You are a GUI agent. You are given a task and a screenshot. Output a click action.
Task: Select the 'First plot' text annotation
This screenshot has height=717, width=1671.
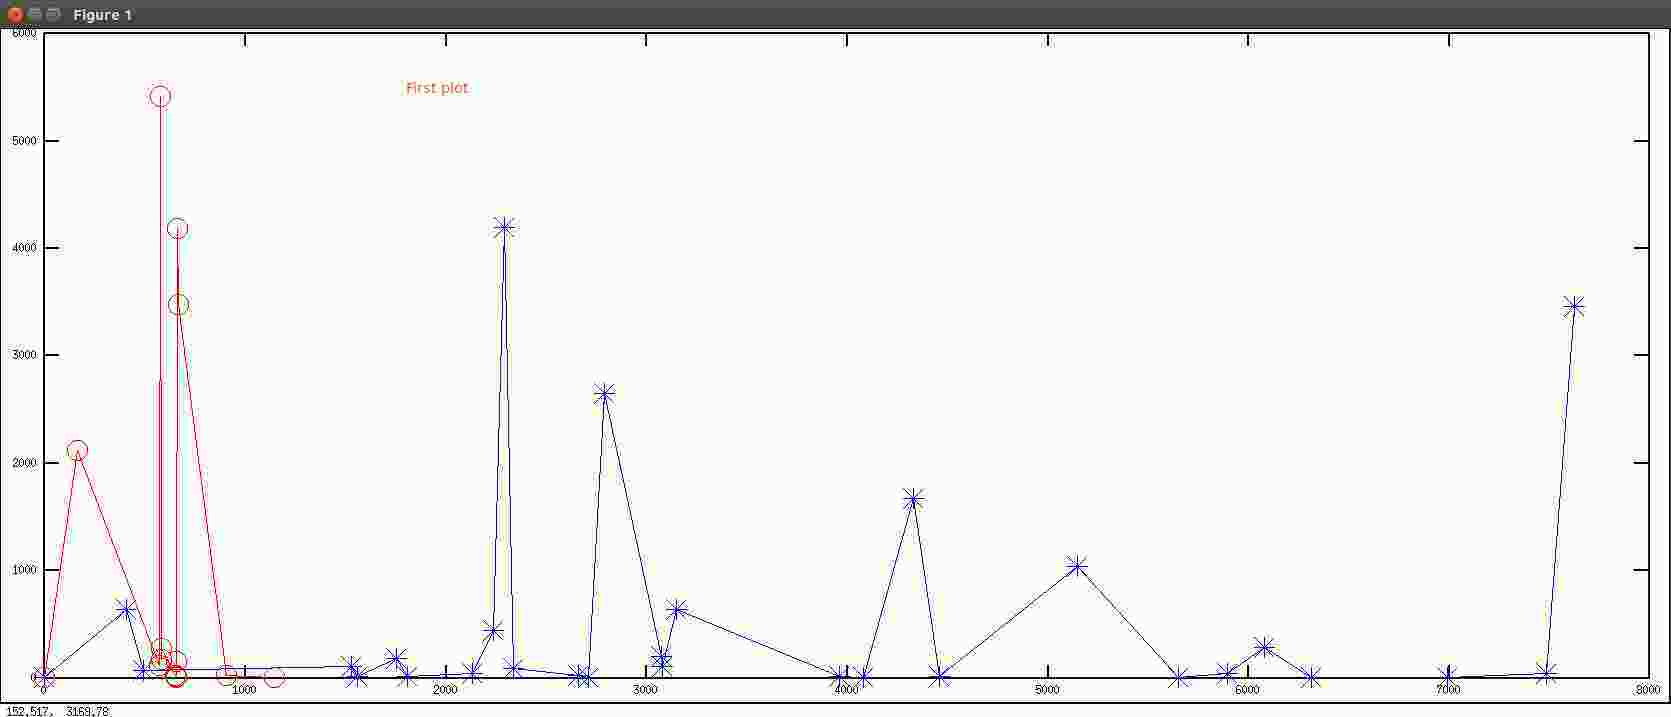point(437,88)
